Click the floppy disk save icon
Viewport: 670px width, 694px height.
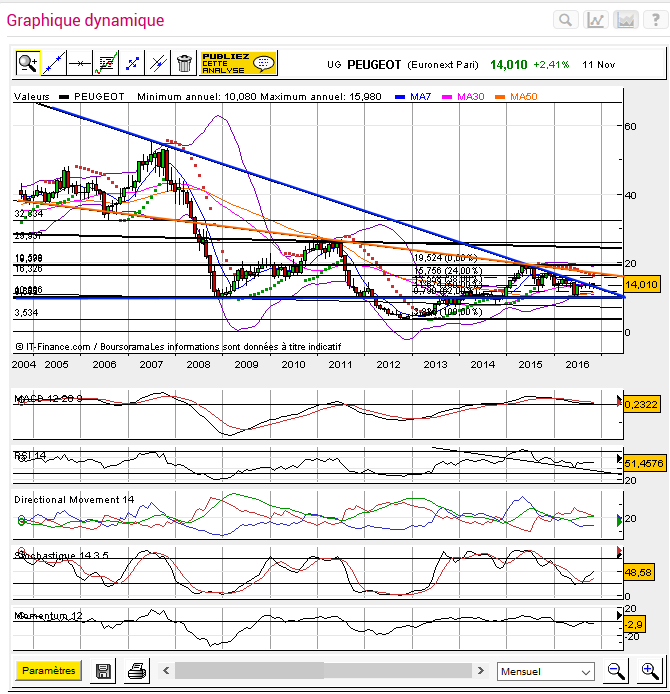pyautogui.click(x=103, y=671)
